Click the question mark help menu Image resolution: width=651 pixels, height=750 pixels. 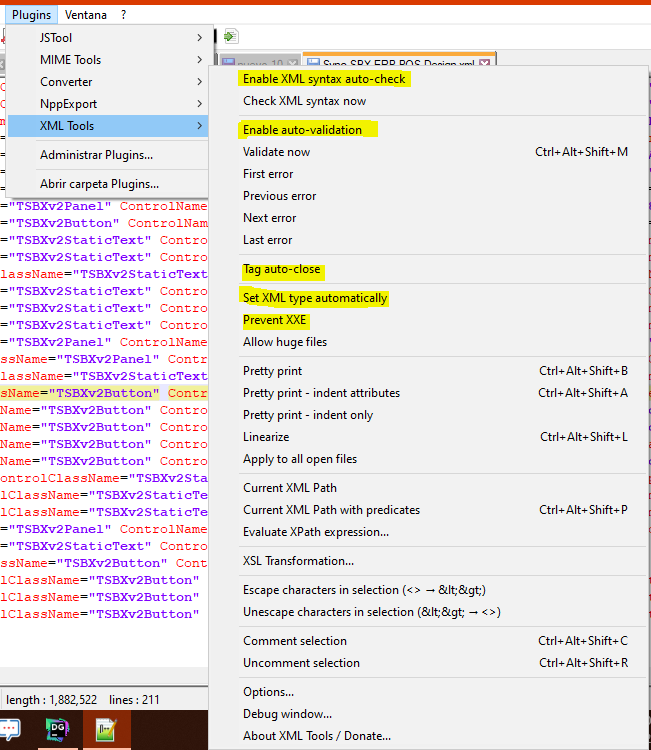pyautogui.click(x=124, y=15)
